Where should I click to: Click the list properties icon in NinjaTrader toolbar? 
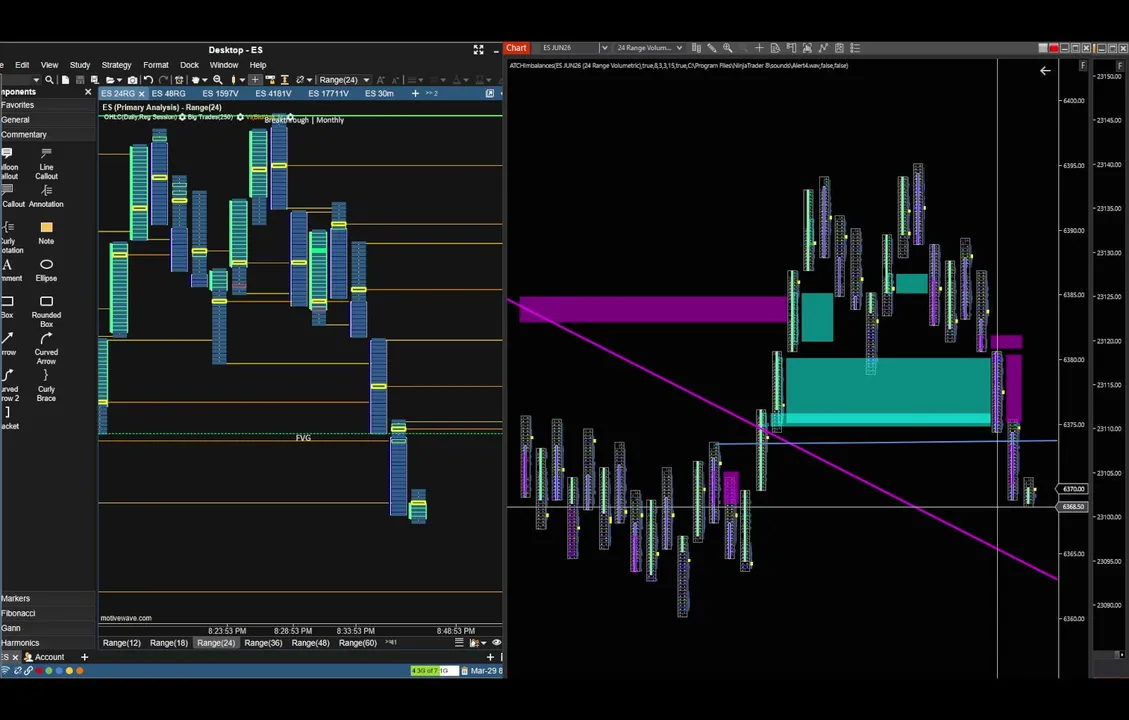[855, 48]
